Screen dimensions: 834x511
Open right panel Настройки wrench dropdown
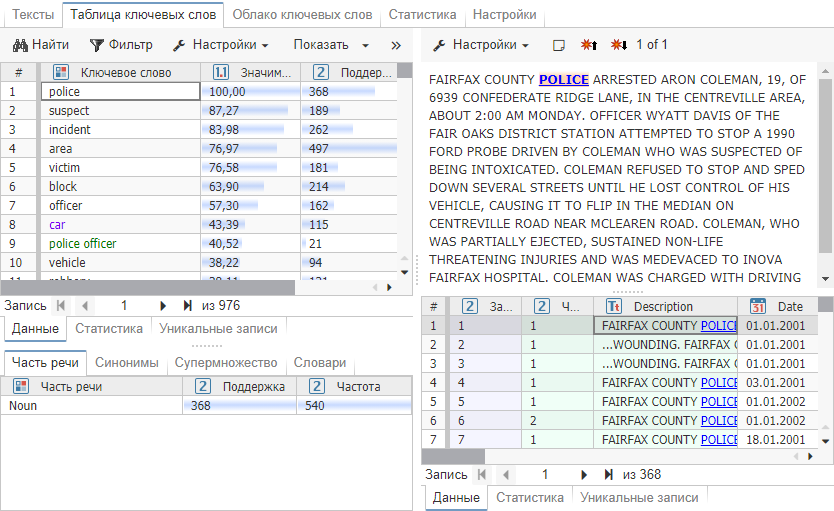(x=481, y=45)
